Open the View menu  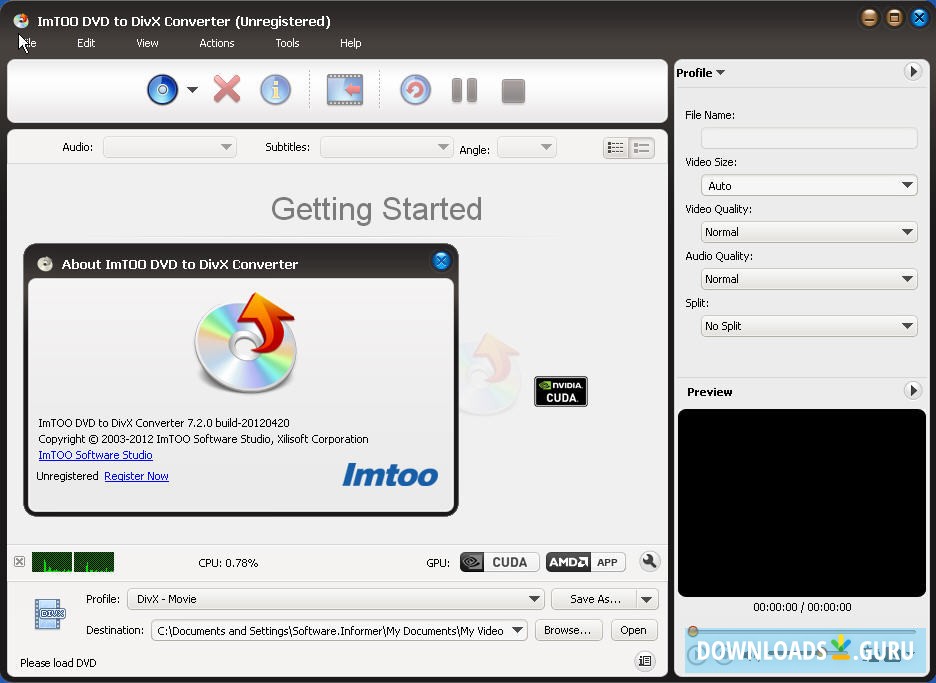(147, 43)
